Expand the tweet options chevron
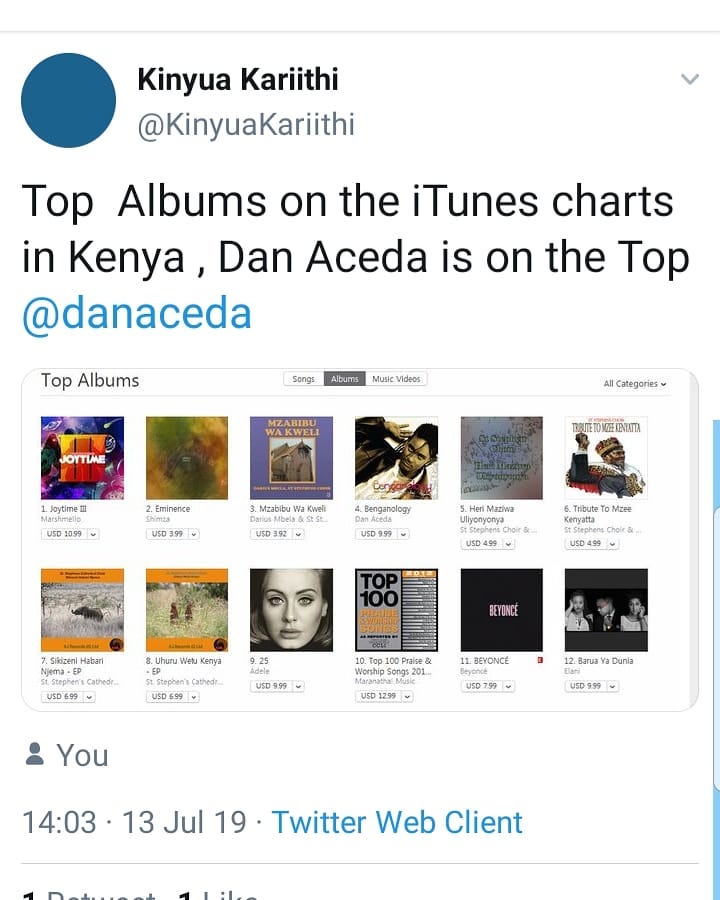The width and height of the screenshot is (720, 900). [690, 79]
